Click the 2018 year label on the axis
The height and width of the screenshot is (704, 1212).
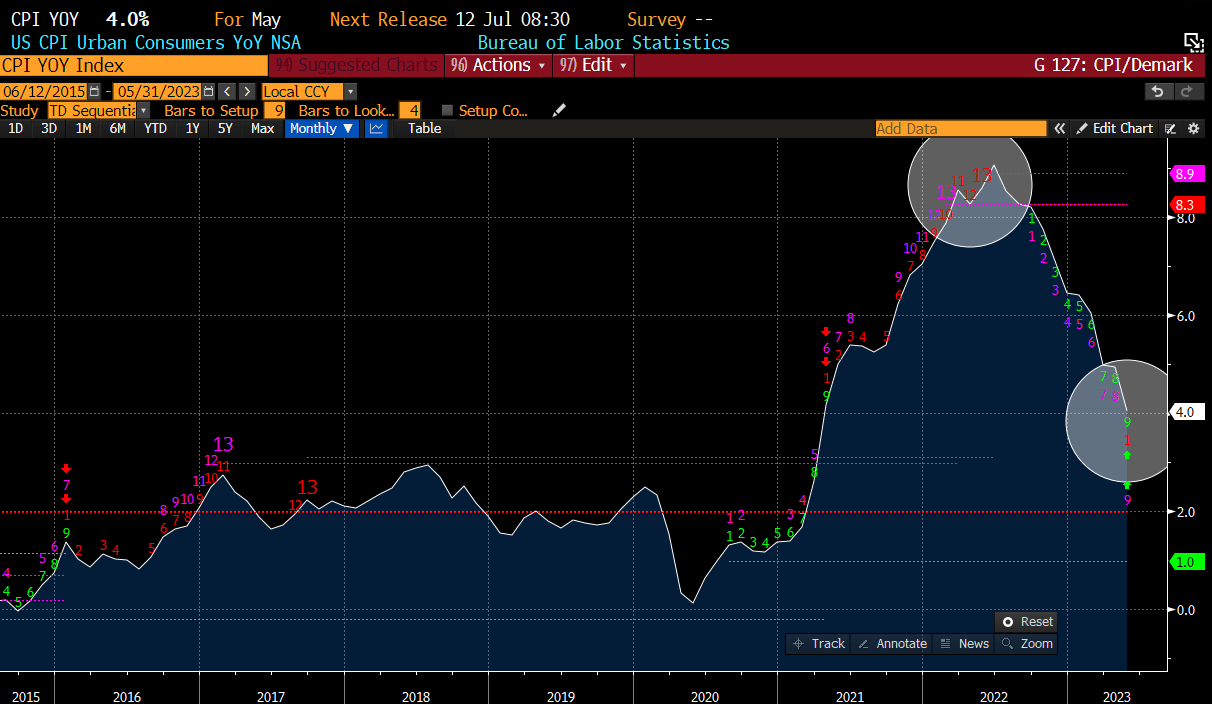[x=416, y=696]
